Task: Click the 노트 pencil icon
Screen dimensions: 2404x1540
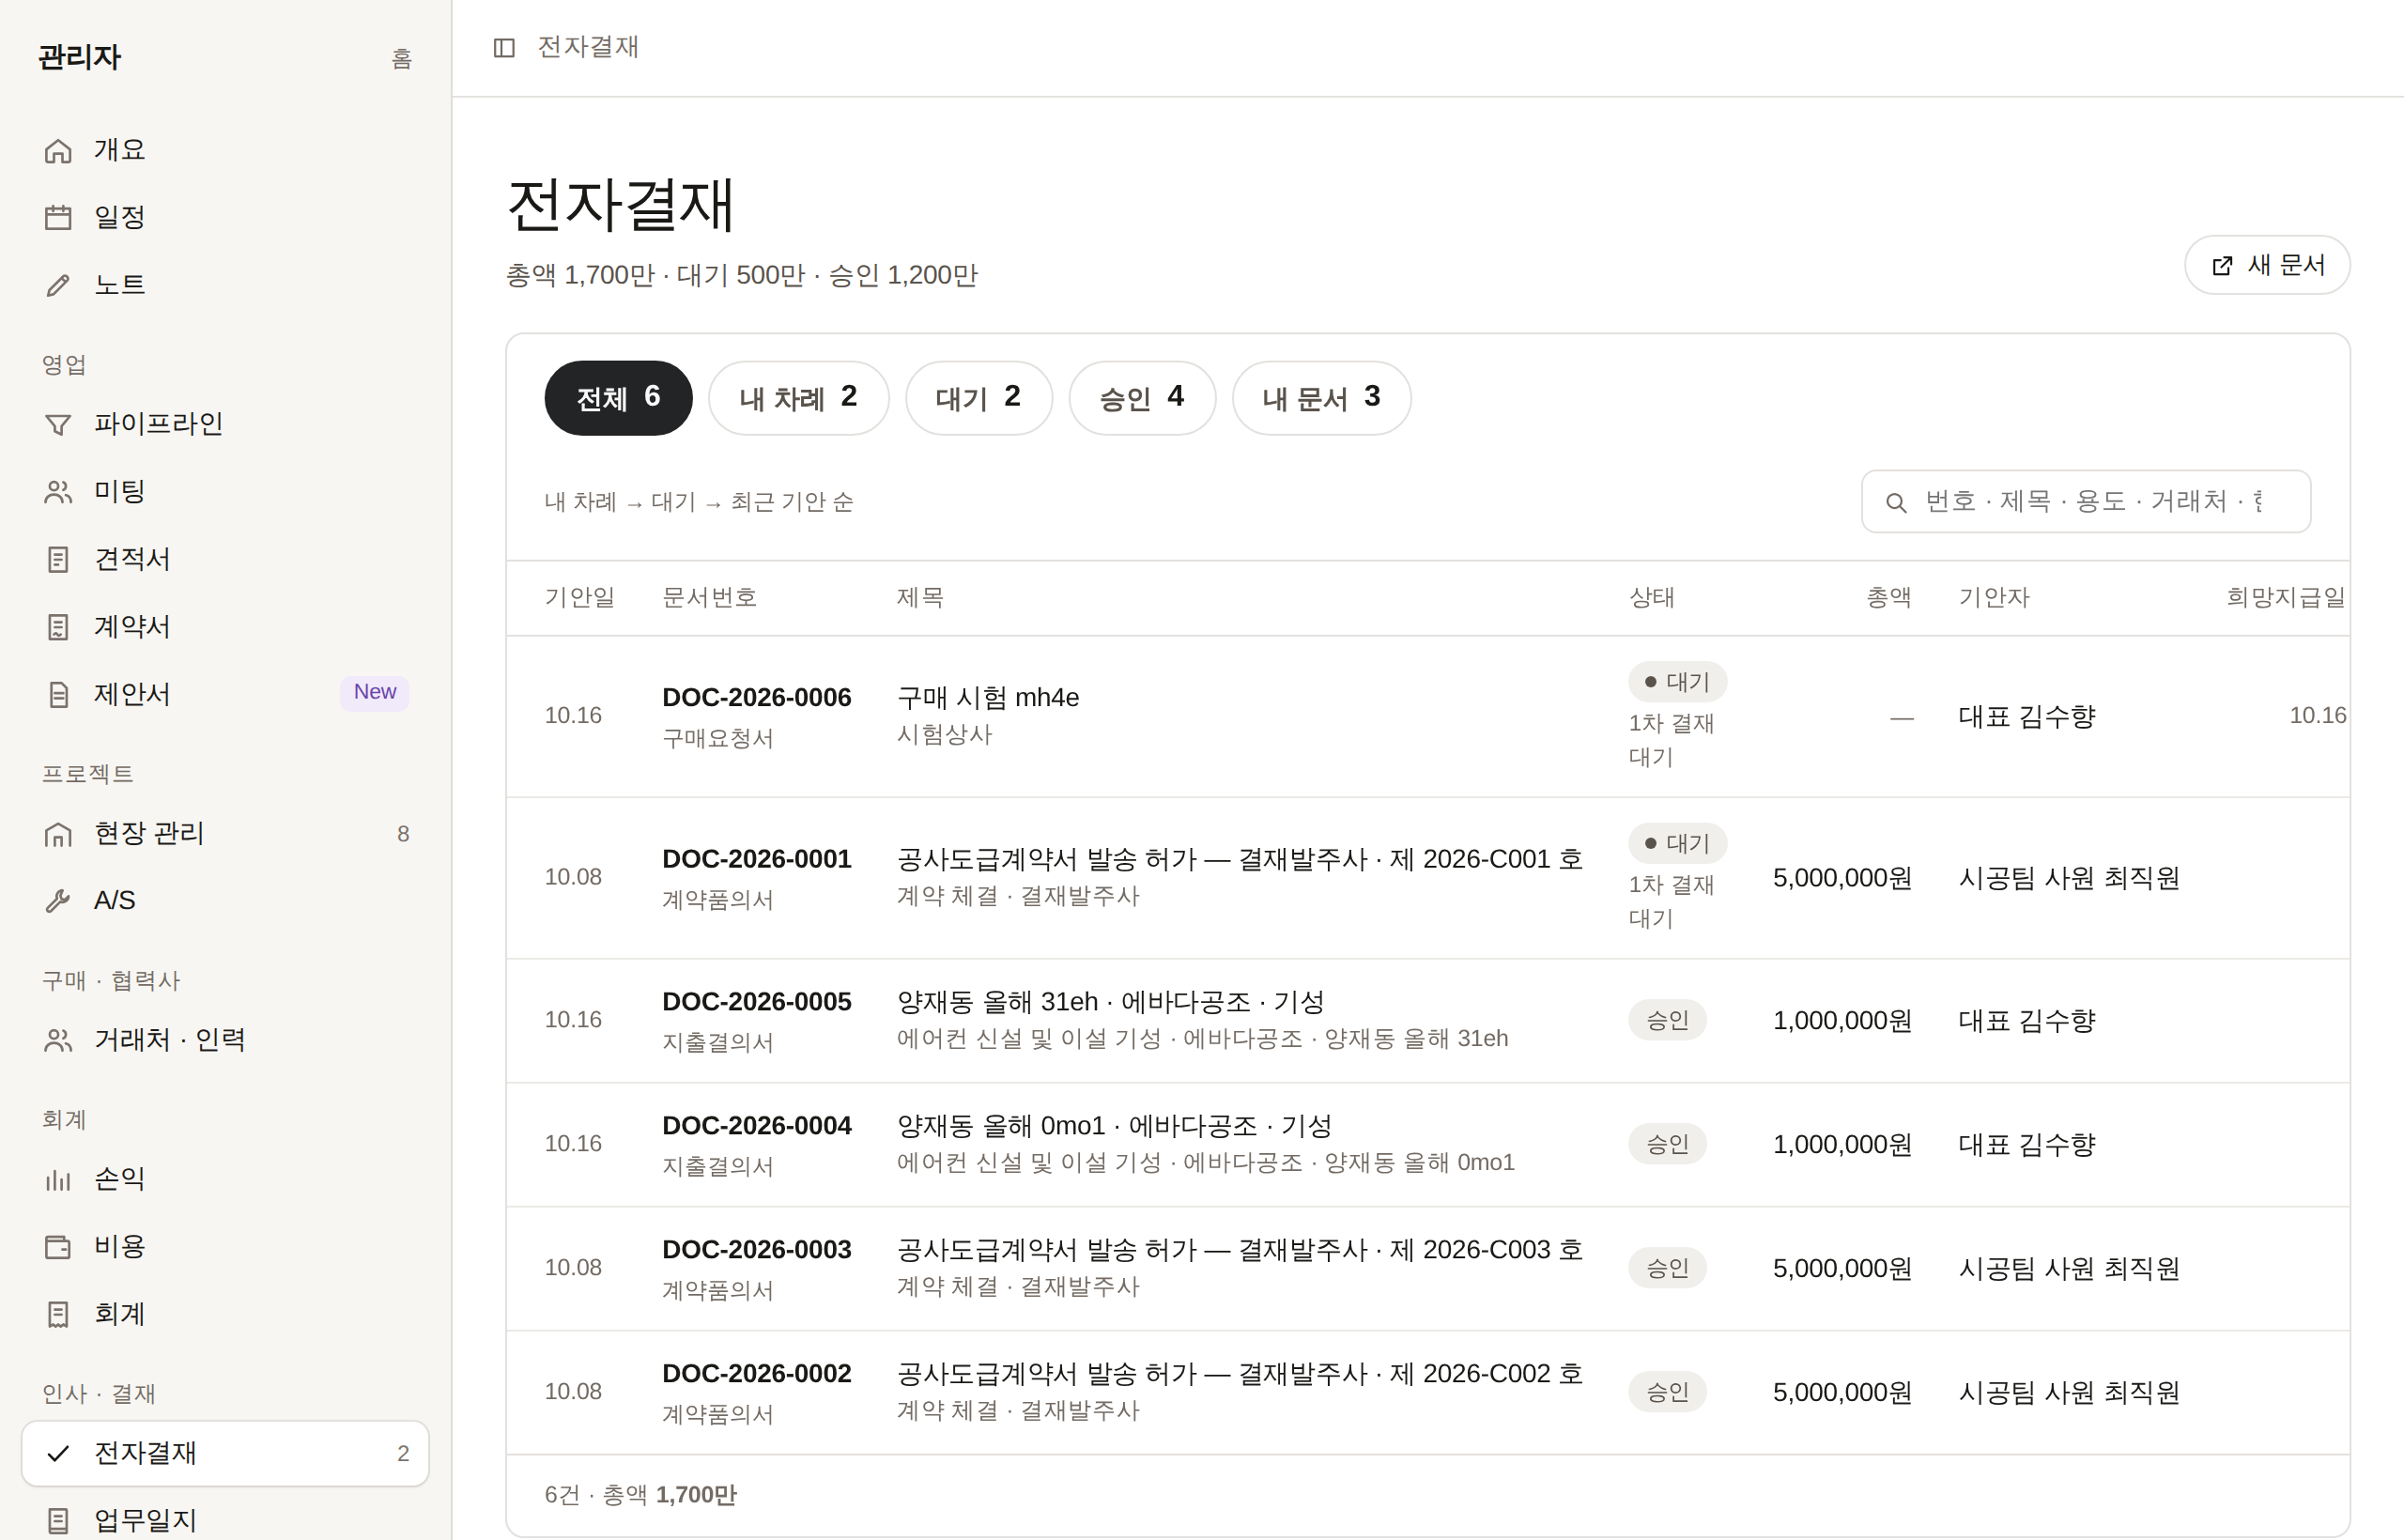Action: pos(58,285)
